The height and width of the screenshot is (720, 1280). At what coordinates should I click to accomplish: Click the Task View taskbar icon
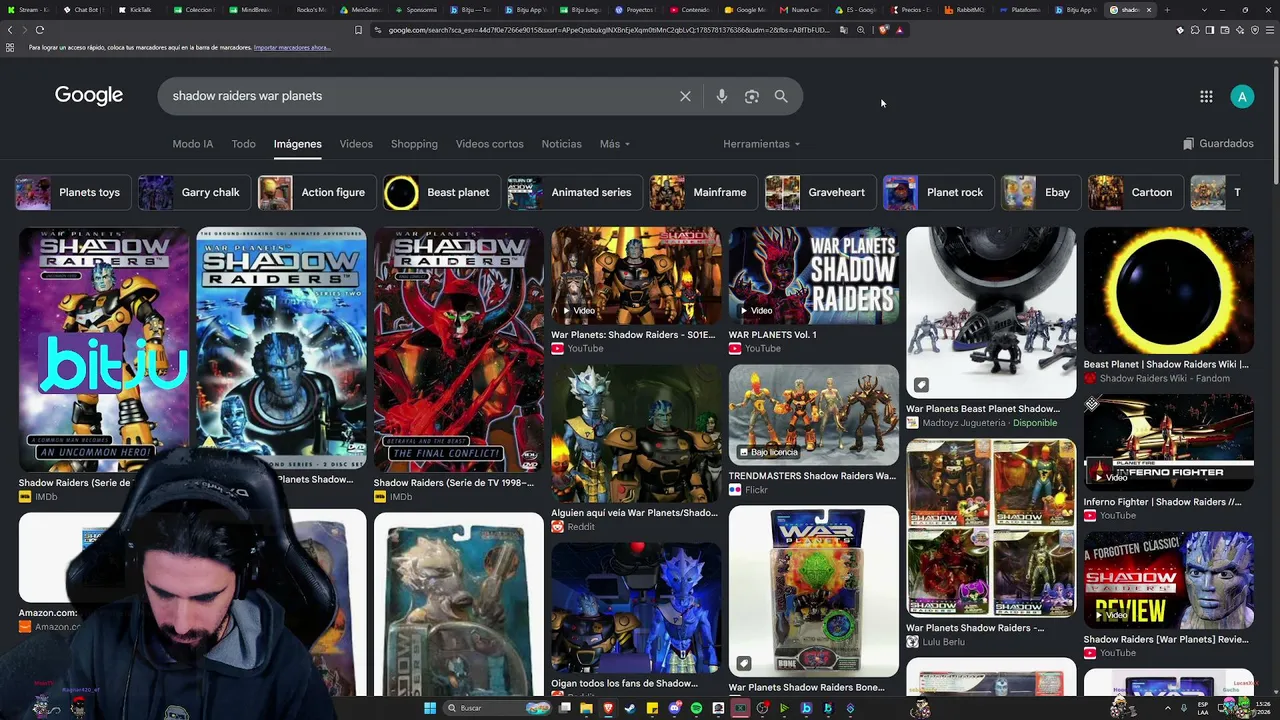565,708
